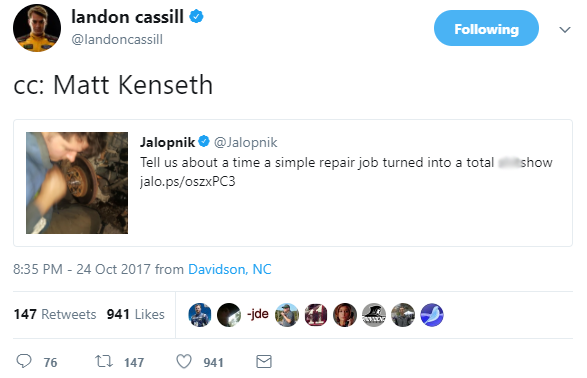Retweet using the retweet arrows icon

point(103,361)
